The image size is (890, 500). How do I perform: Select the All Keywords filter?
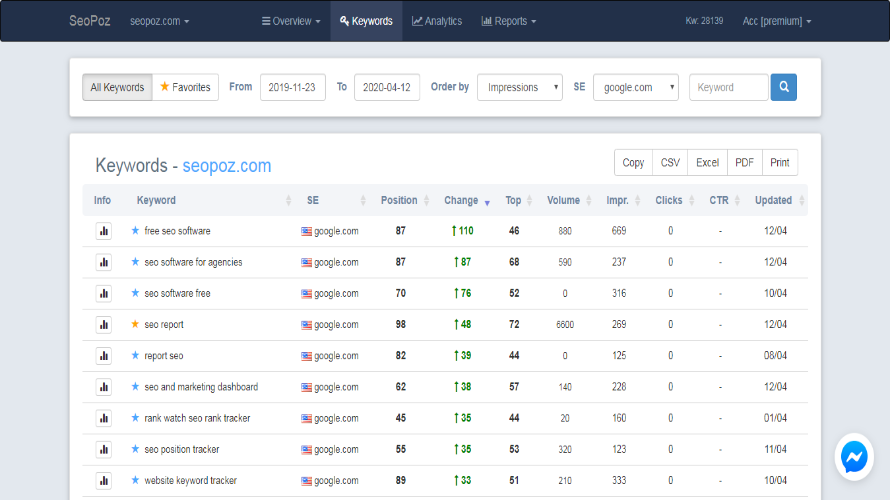point(117,87)
